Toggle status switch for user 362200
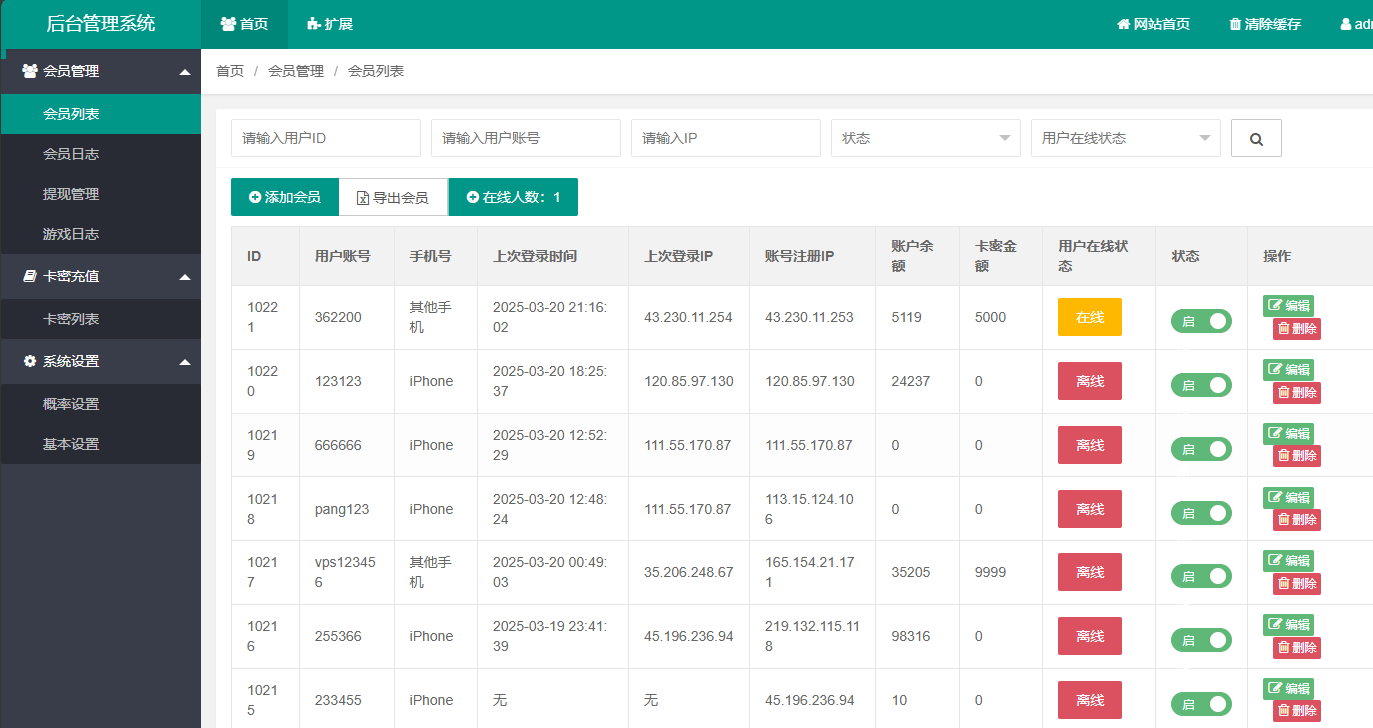Screen dimensions: 1373x728 coord(1201,321)
